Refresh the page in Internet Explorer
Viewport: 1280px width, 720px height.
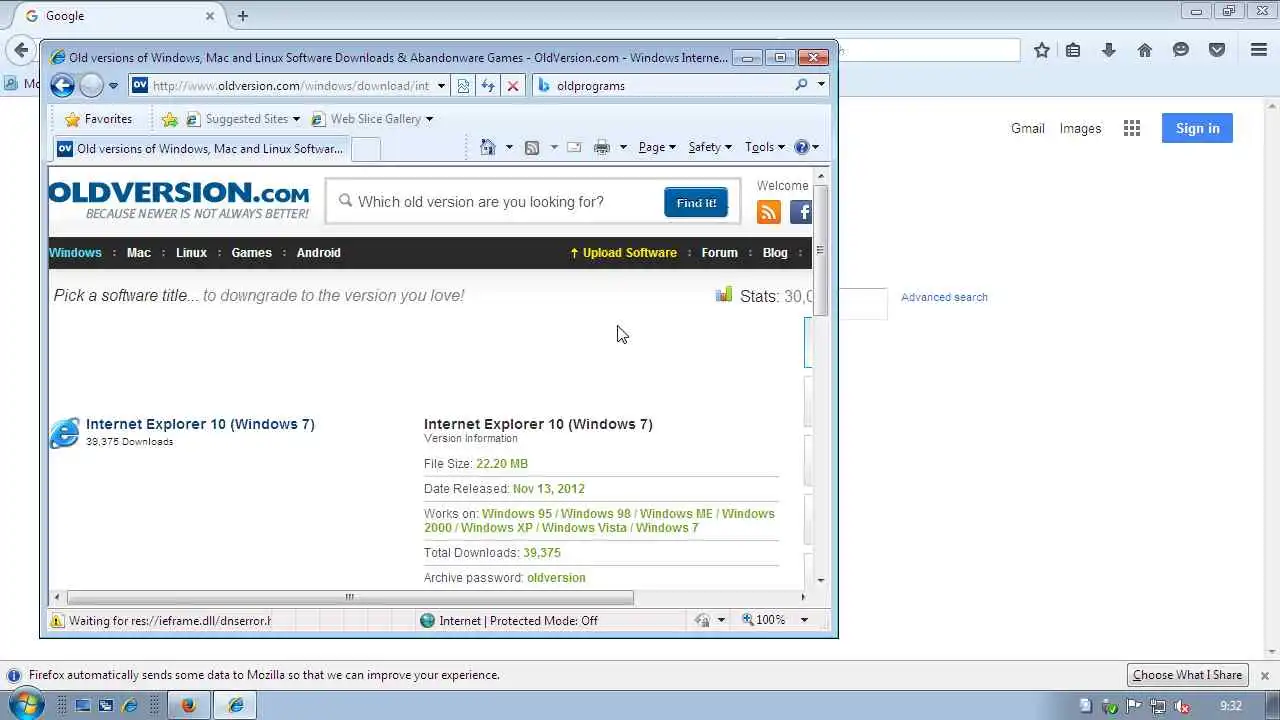click(x=488, y=86)
